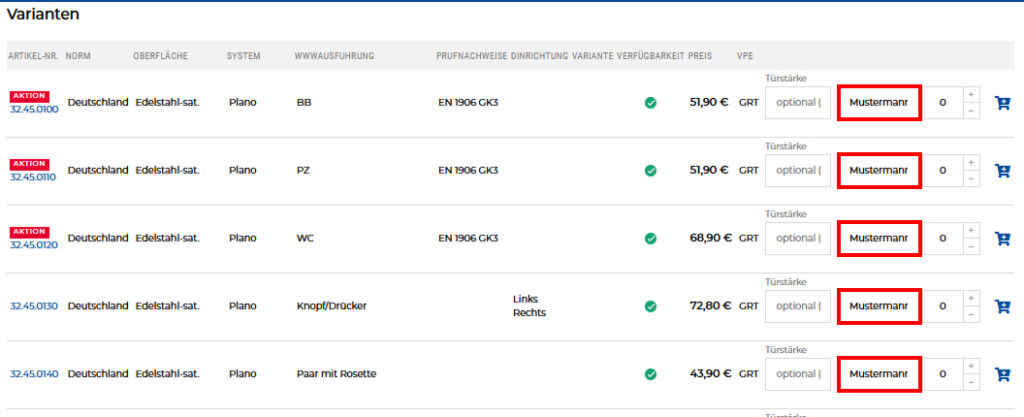The height and width of the screenshot is (417, 1024).
Task: Open article link 32.45.0130
Action: click(x=34, y=306)
